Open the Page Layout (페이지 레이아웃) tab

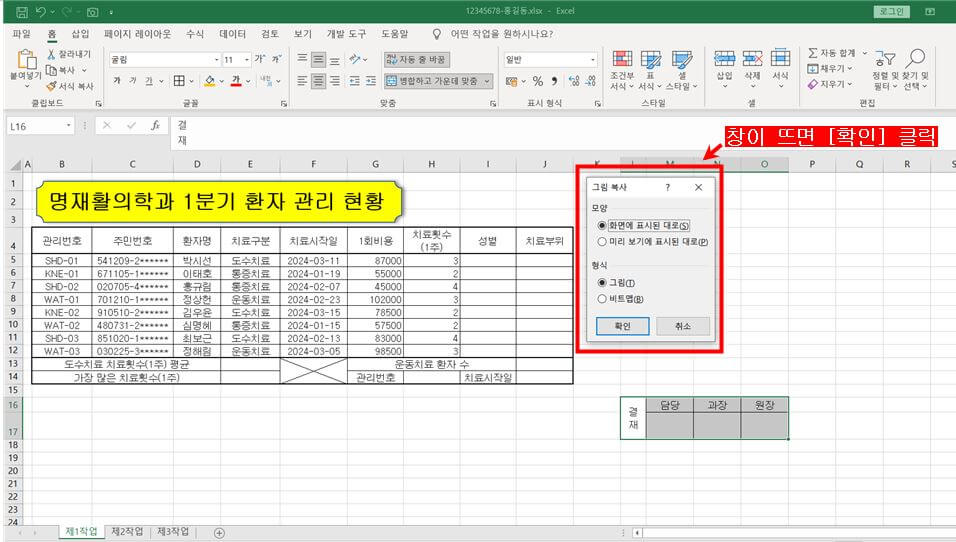click(x=137, y=34)
